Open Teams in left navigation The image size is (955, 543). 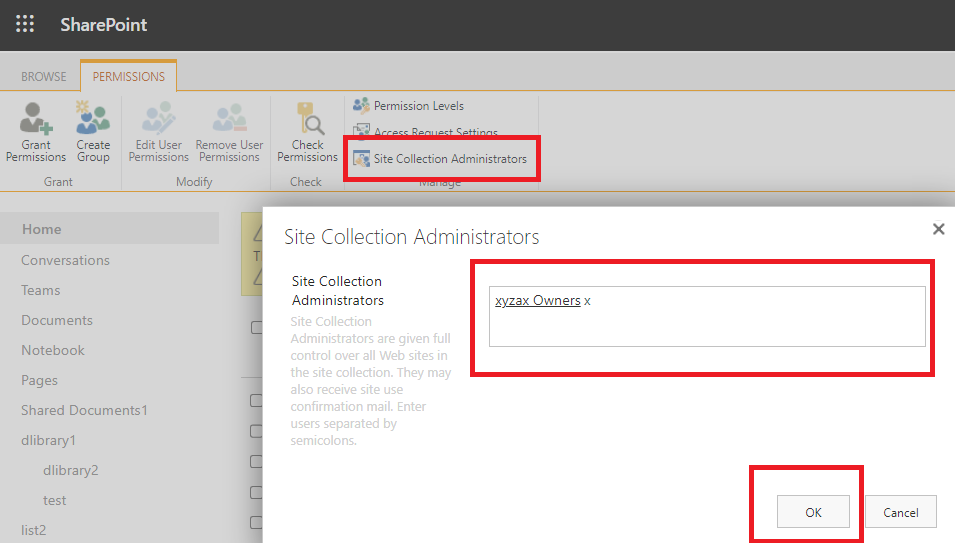(41, 290)
